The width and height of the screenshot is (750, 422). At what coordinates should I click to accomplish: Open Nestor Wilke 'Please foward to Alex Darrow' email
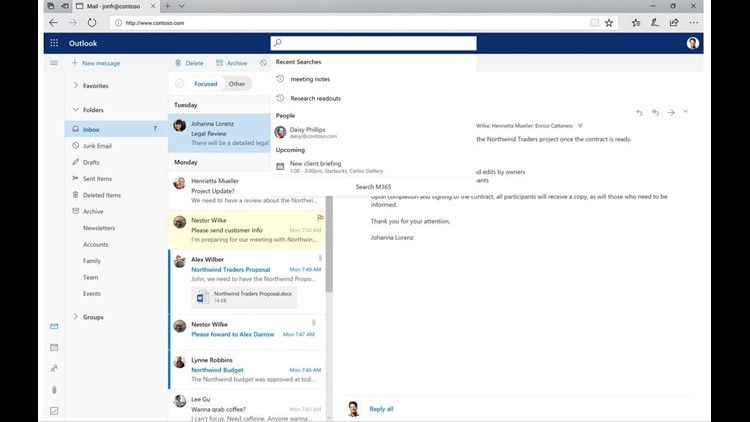(247, 330)
